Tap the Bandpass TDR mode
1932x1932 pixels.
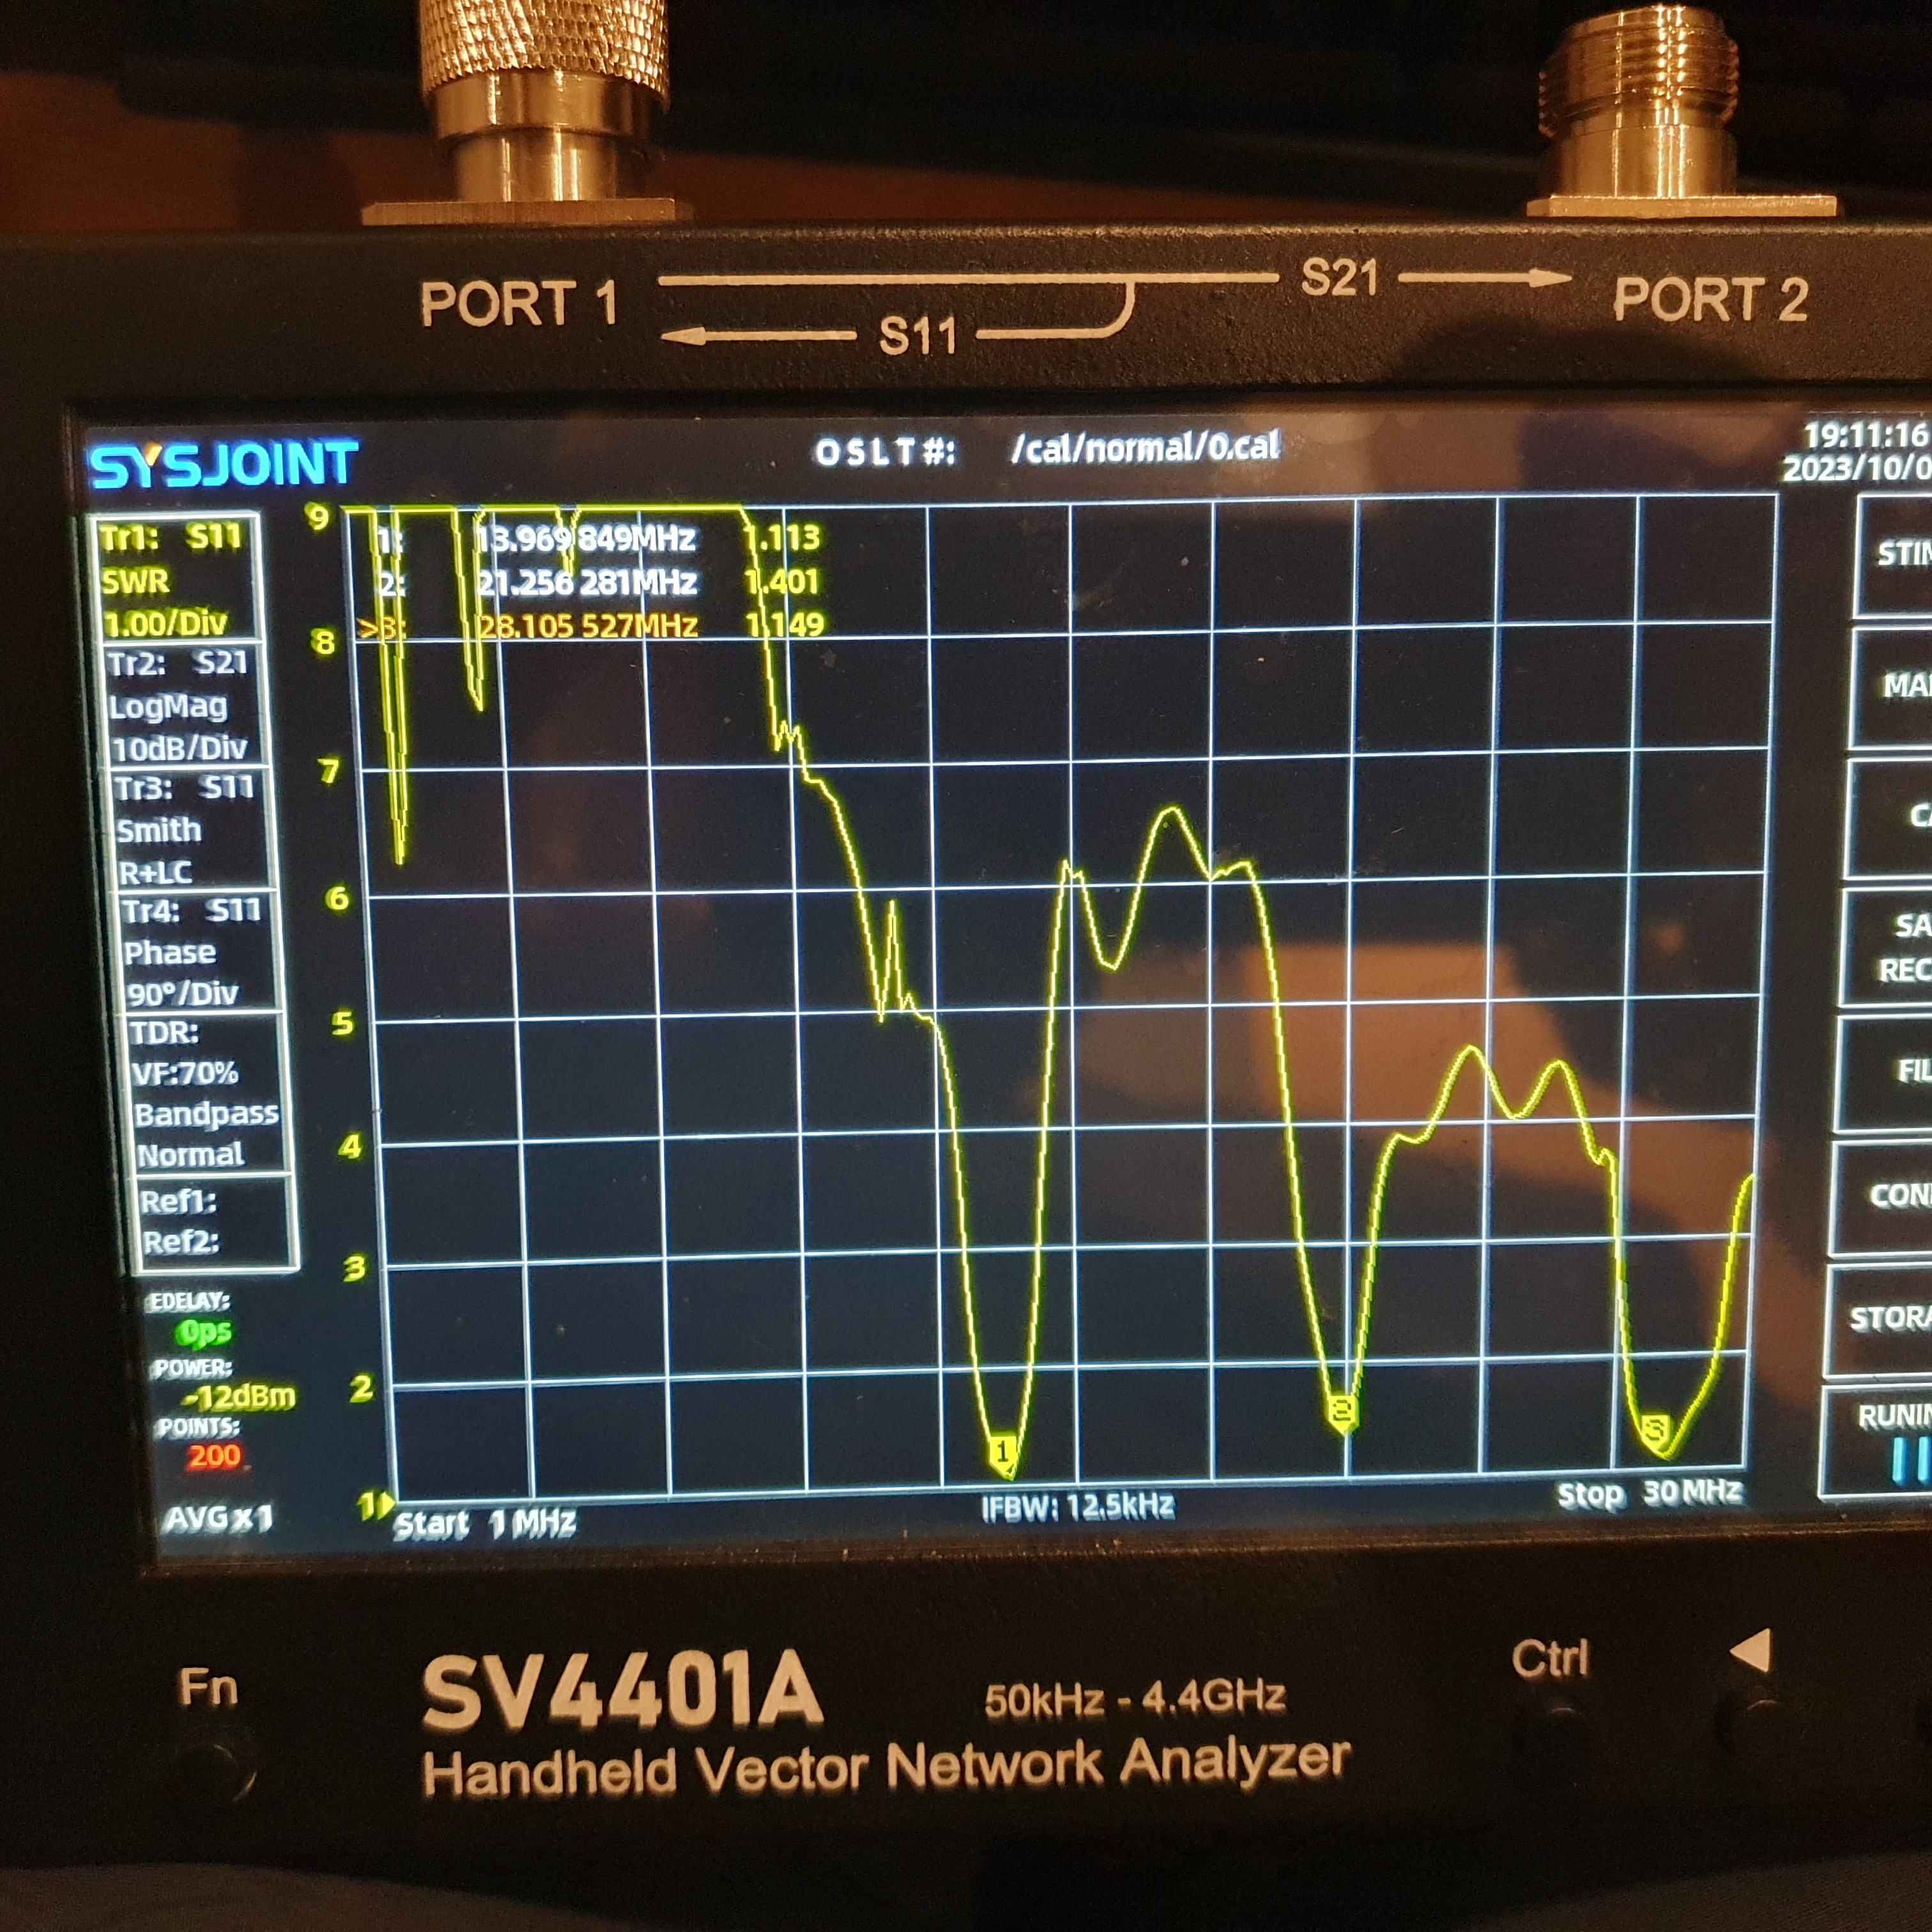(206, 1113)
